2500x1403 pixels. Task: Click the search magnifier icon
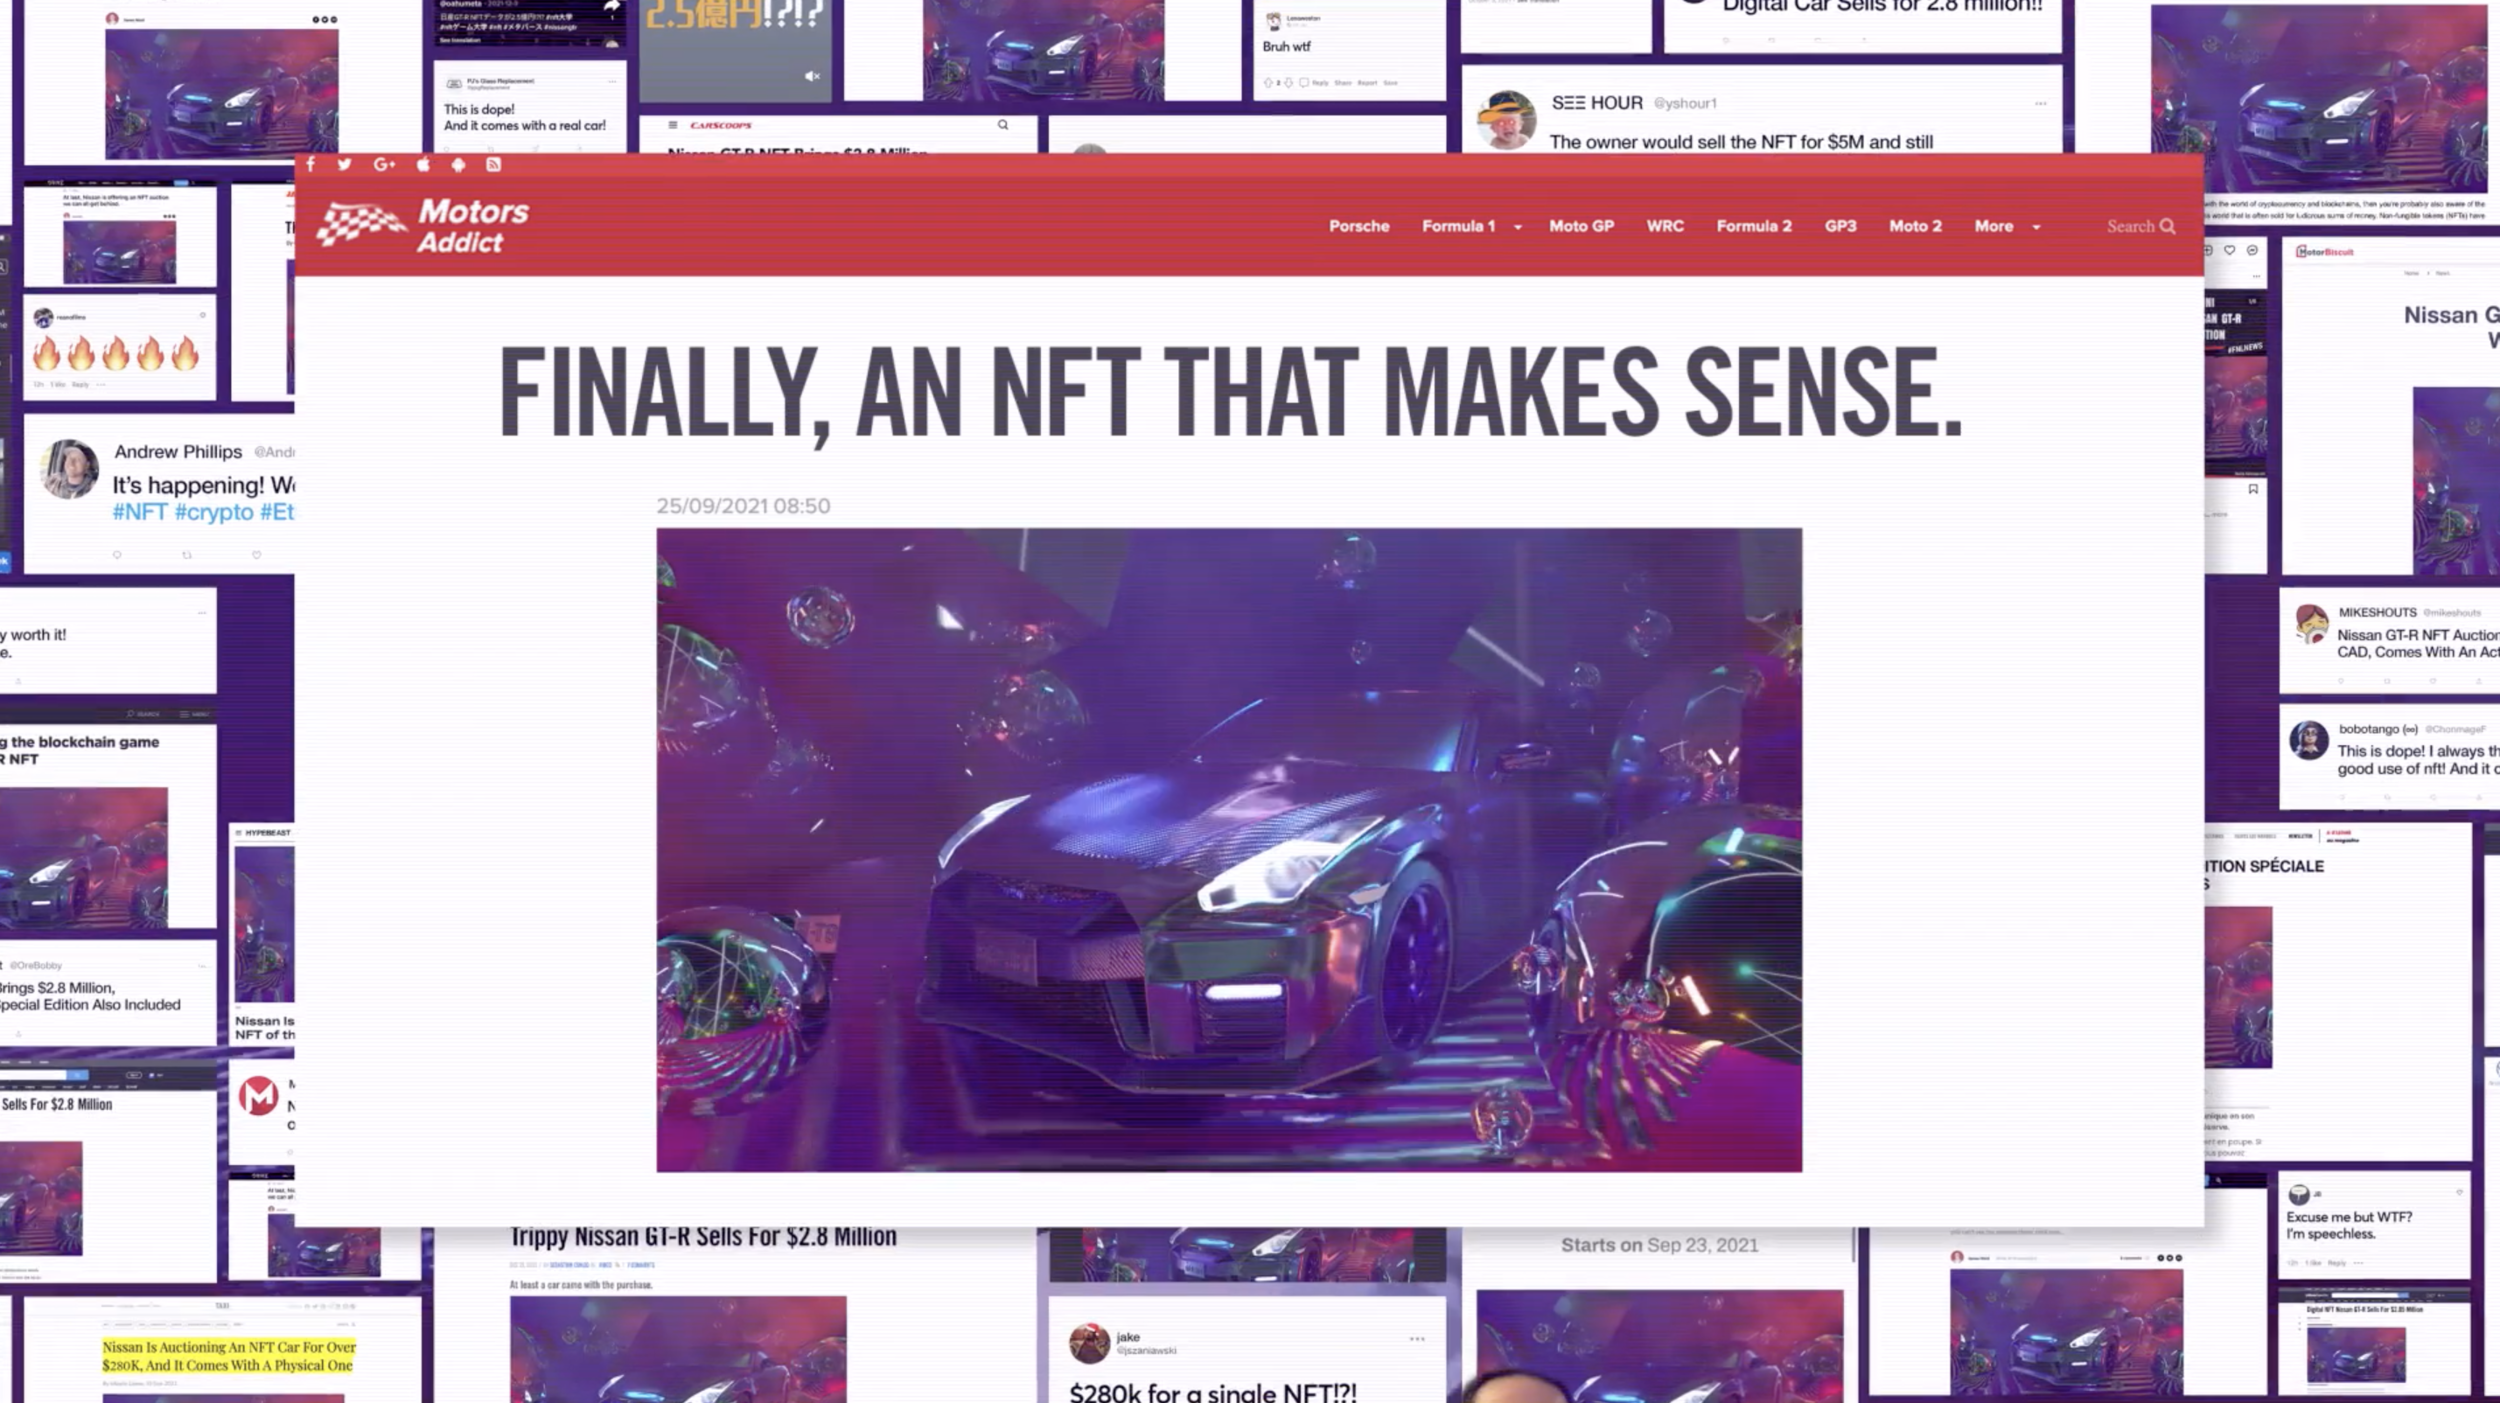tap(2167, 226)
